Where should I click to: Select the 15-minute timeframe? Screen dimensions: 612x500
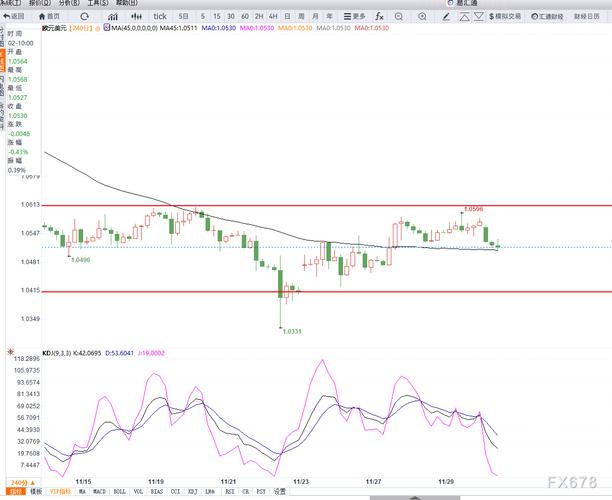tap(217, 16)
